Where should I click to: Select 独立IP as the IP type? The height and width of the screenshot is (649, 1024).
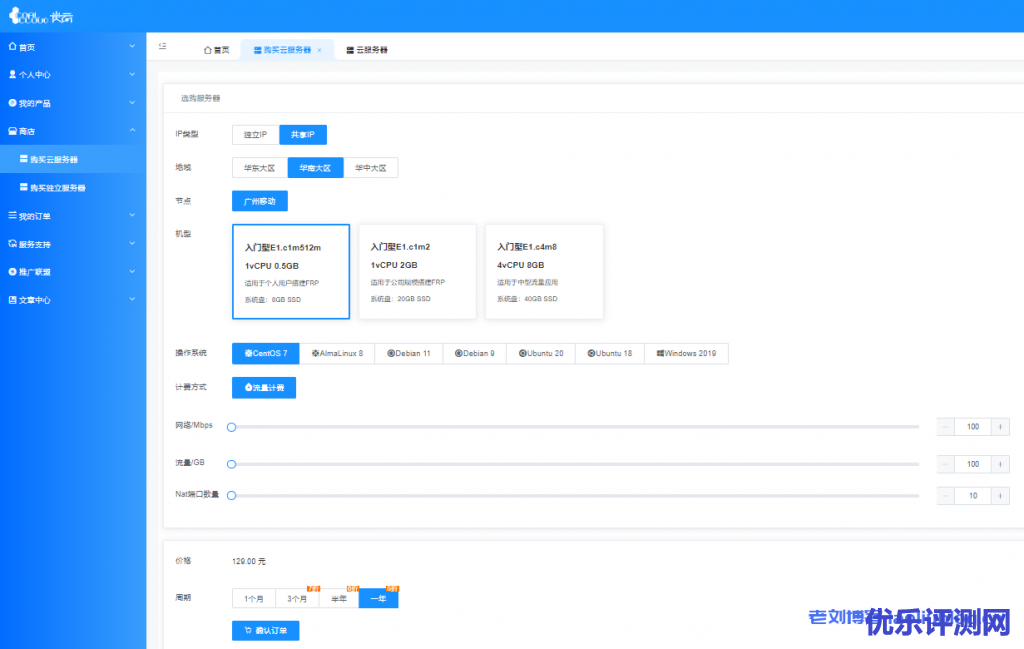255,134
